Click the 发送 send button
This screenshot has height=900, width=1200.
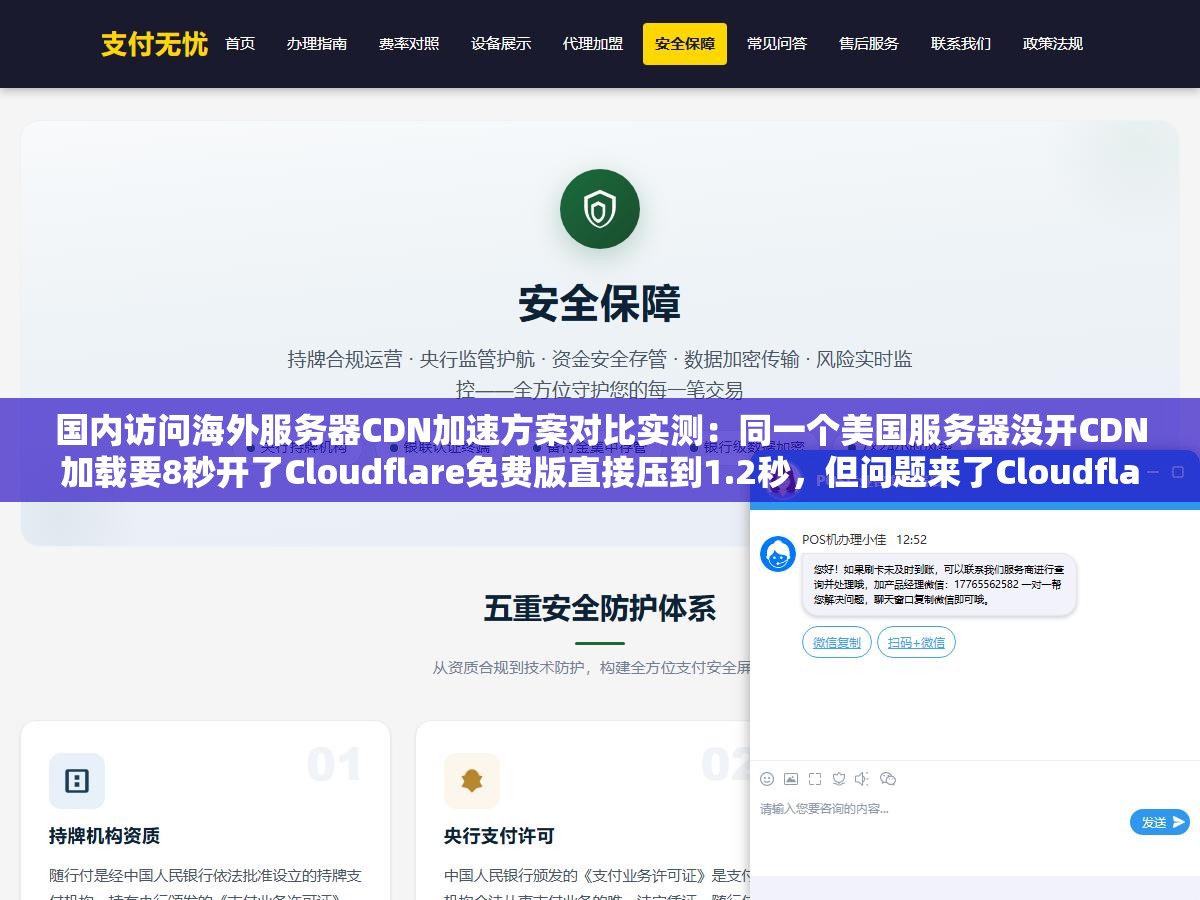(x=1160, y=822)
